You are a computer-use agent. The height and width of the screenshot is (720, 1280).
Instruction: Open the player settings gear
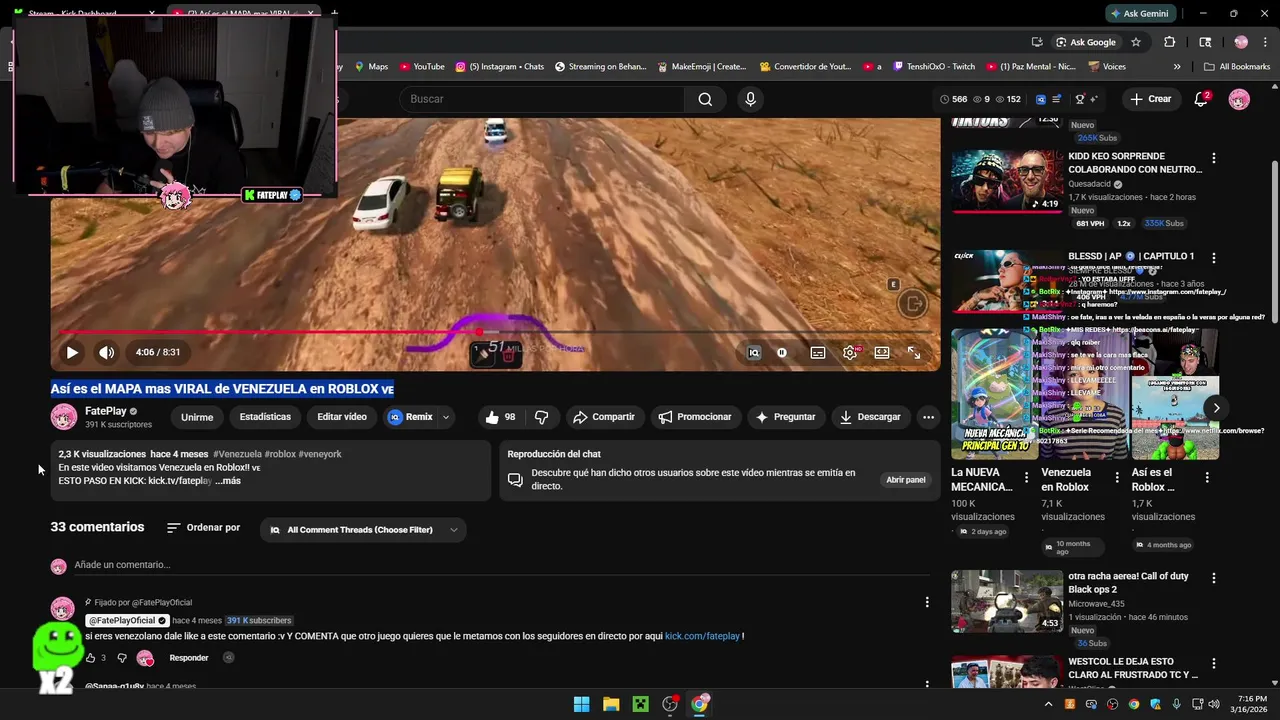point(850,352)
